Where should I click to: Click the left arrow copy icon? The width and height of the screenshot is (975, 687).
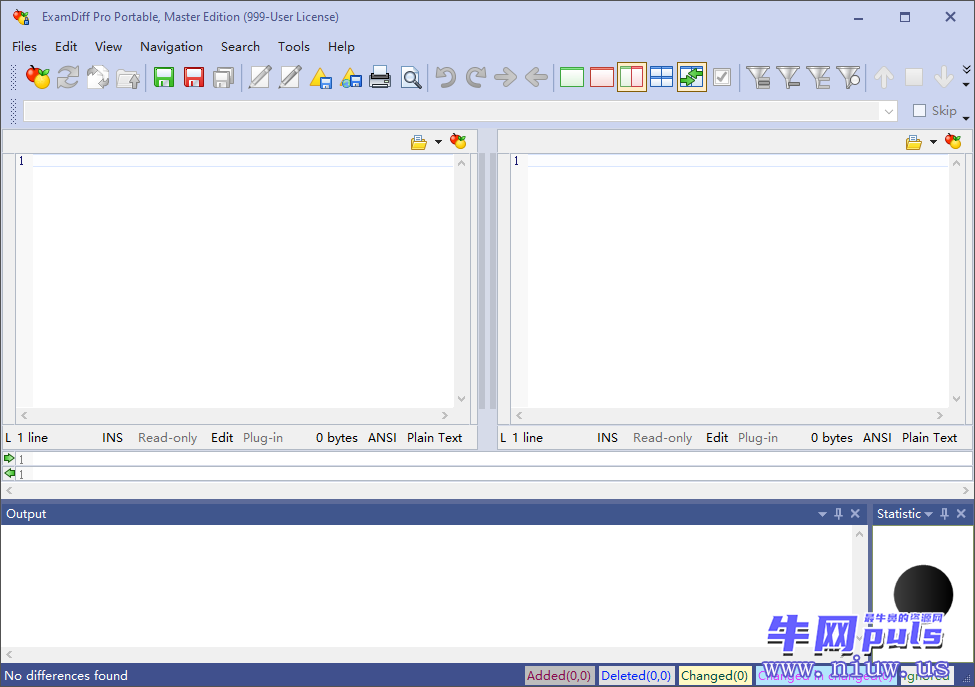pos(536,78)
